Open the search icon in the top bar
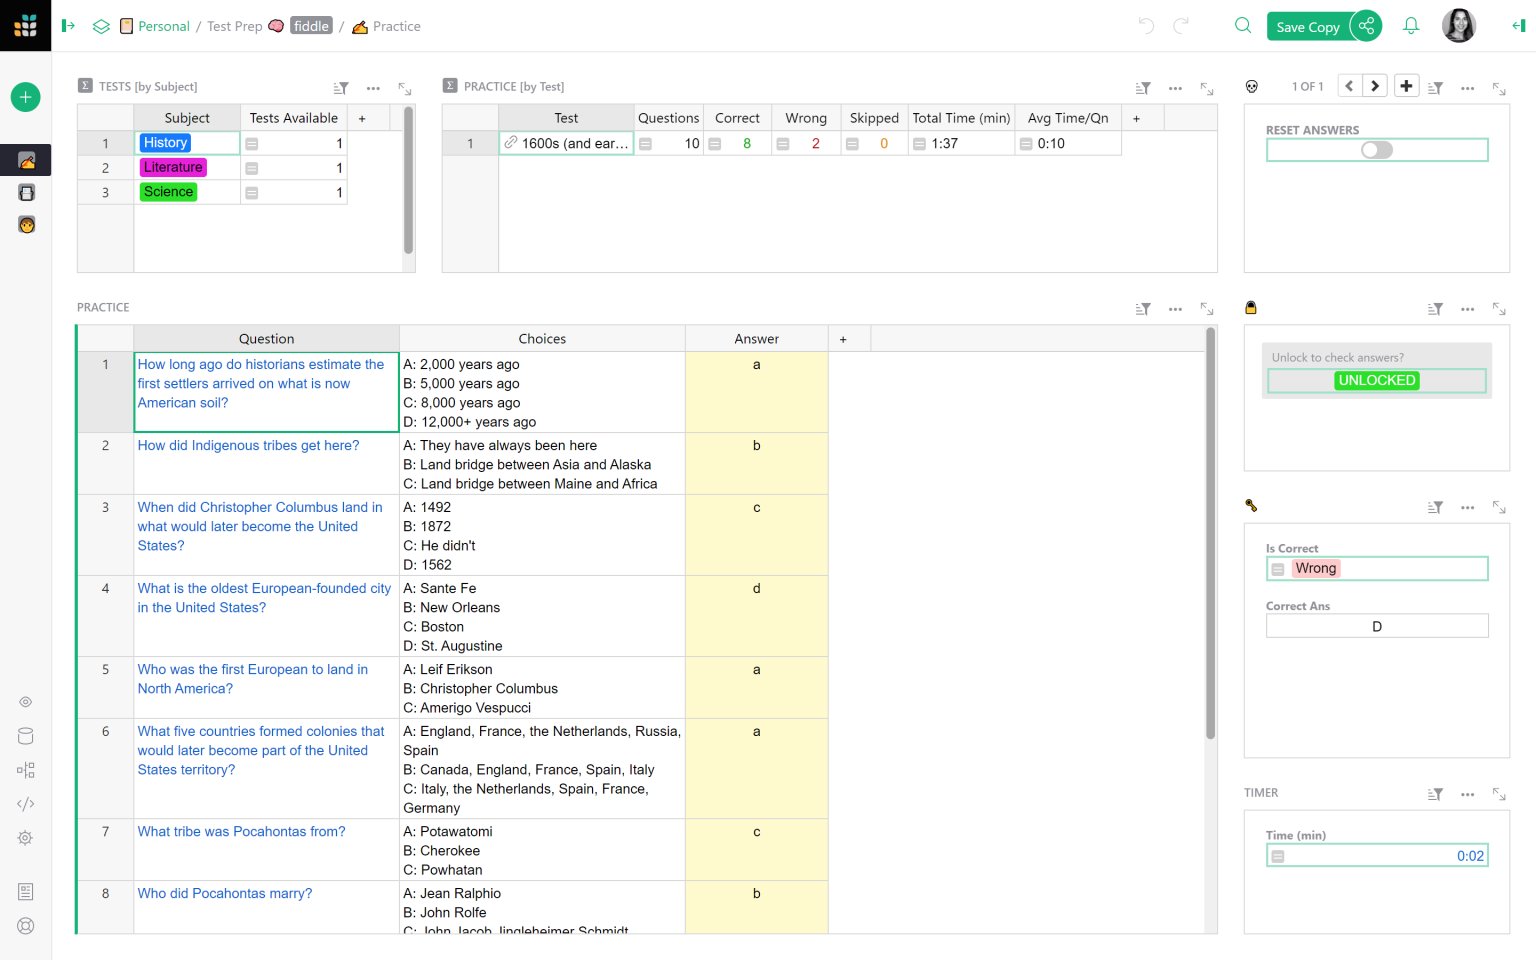This screenshot has height=960, width=1536. [x=1242, y=26]
